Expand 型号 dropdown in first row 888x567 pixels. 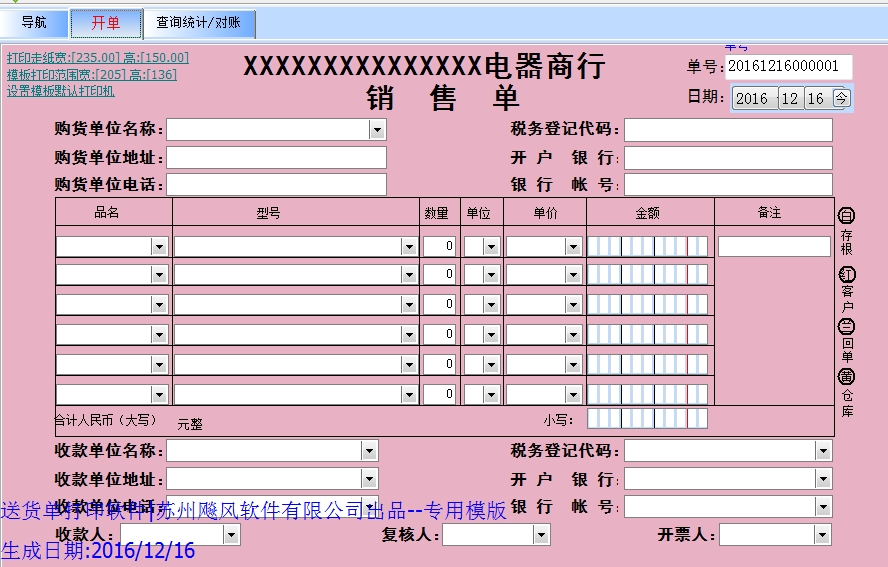point(409,246)
